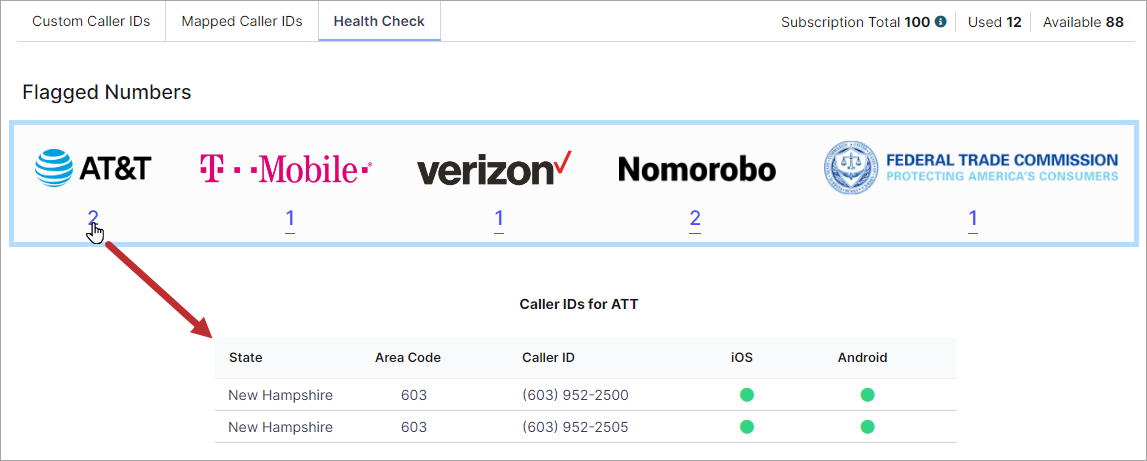This screenshot has width=1147, height=461.
Task: Click the Caller ID column header
Action: tap(549, 358)
